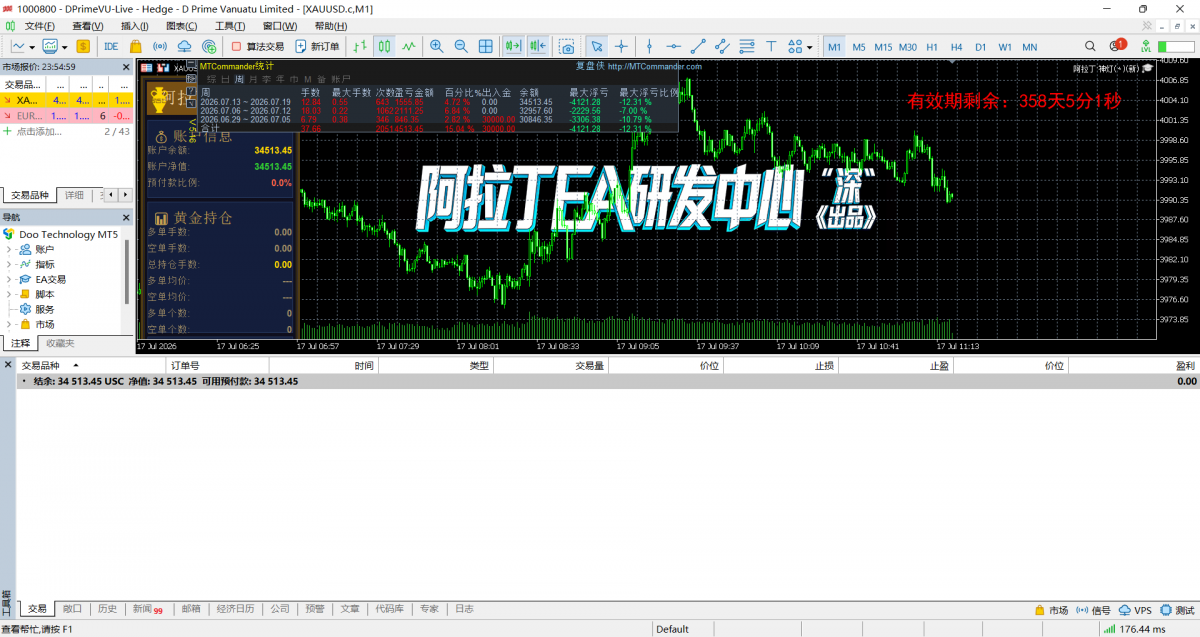Click the 信号 status bar button
The height and width of the screenshot is (637, 1200).
click(x=1093, y=609)
